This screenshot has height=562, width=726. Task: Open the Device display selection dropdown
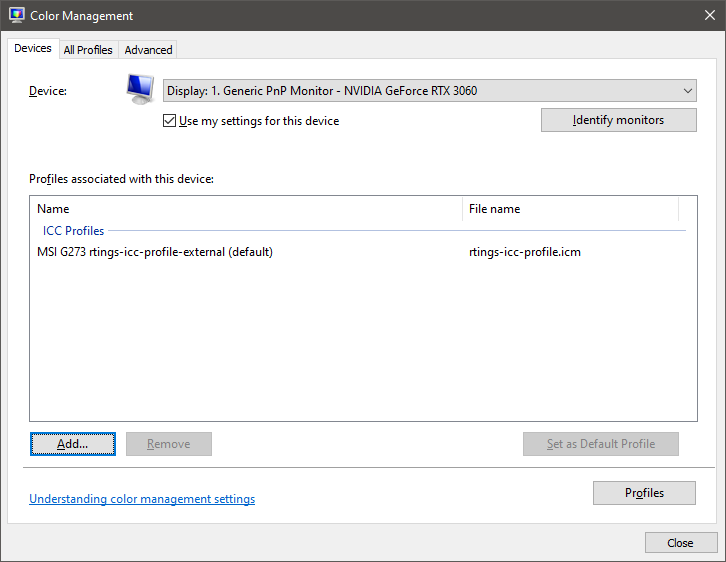pos(429,91)
